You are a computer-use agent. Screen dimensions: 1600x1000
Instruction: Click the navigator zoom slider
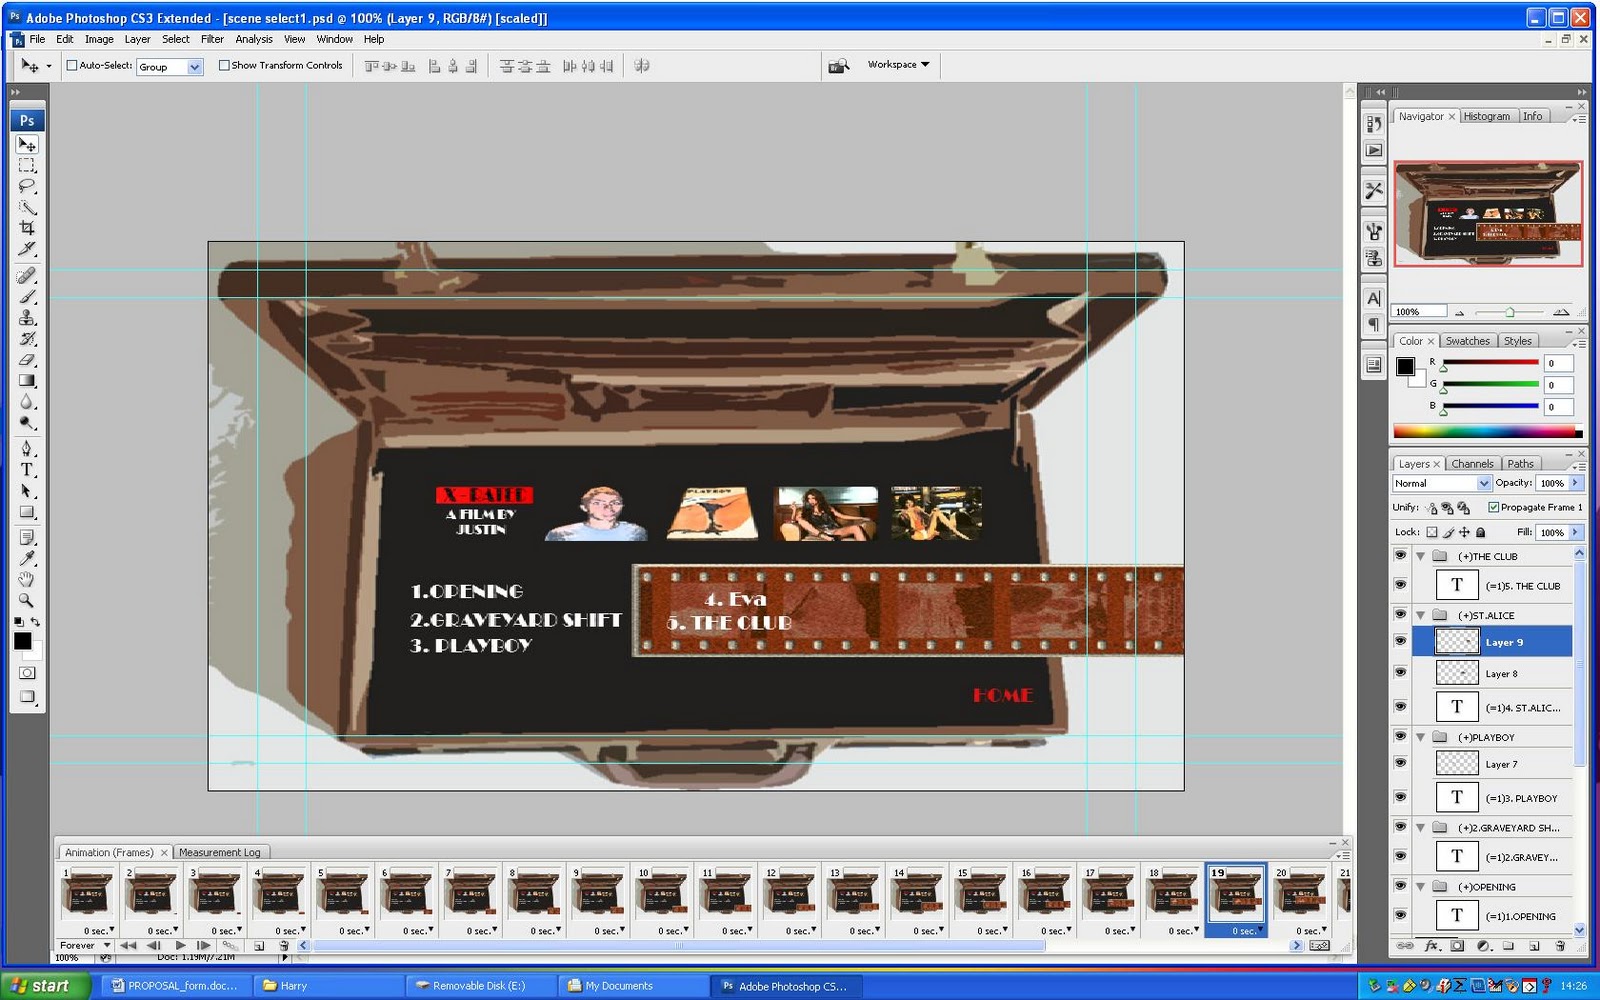click(x=1510, y=312)
